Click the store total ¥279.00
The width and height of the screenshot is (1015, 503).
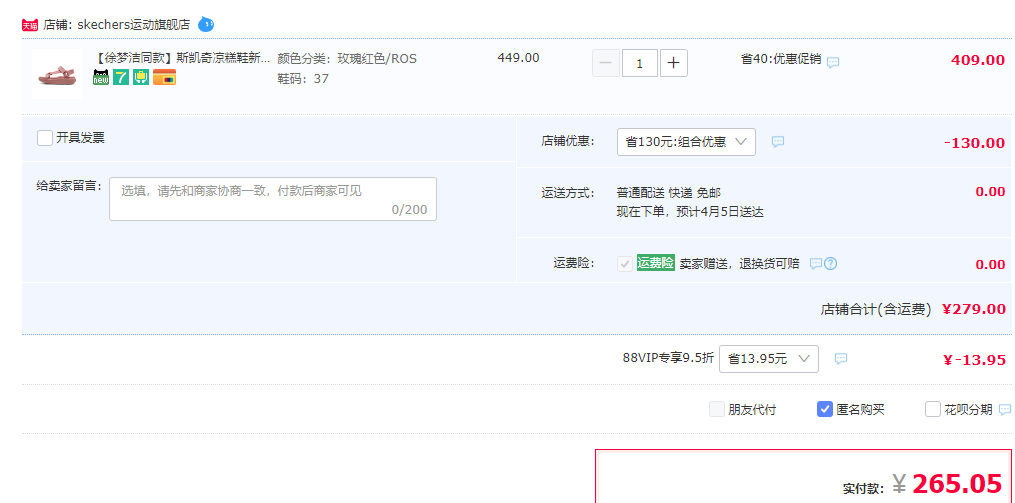tap(973, 309)
